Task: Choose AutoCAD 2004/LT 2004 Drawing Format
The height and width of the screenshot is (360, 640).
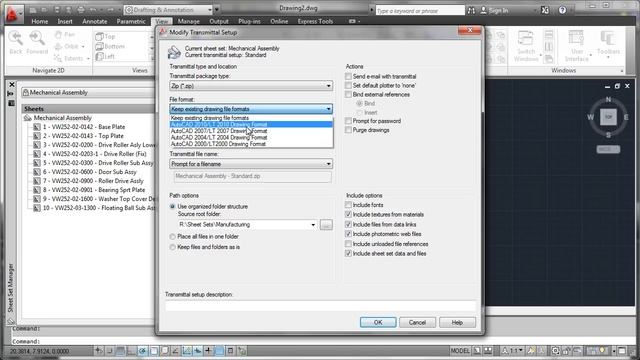Action: [x=251, y=138]
